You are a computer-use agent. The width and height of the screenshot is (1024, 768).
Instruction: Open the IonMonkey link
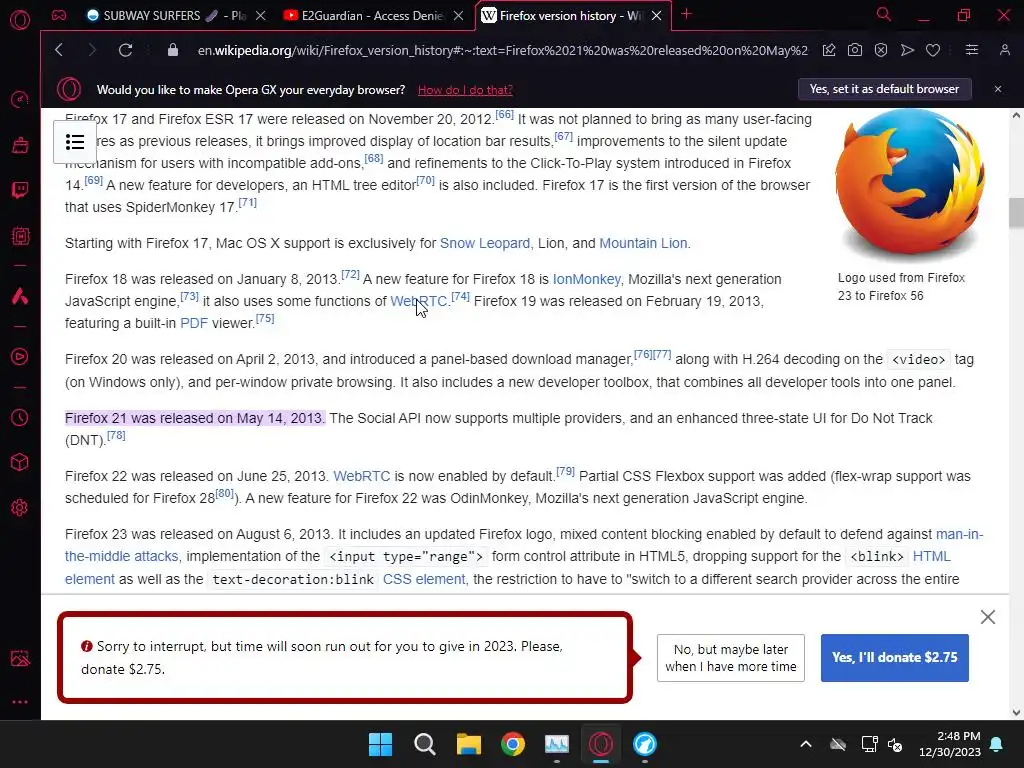tap(586, 280)
